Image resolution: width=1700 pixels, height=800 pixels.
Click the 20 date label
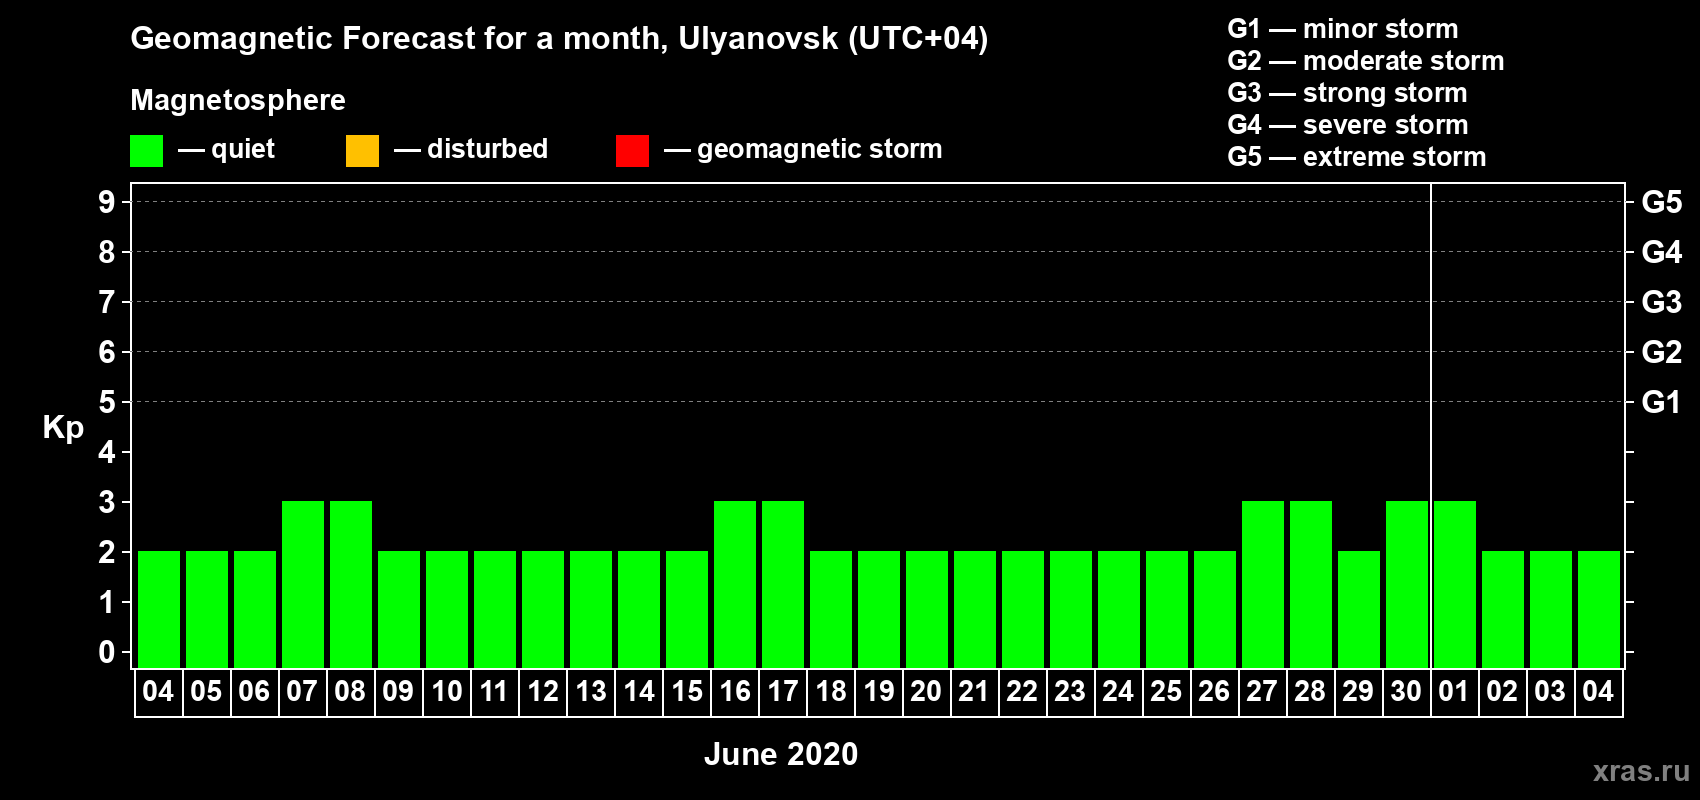(x=926, y=692)
